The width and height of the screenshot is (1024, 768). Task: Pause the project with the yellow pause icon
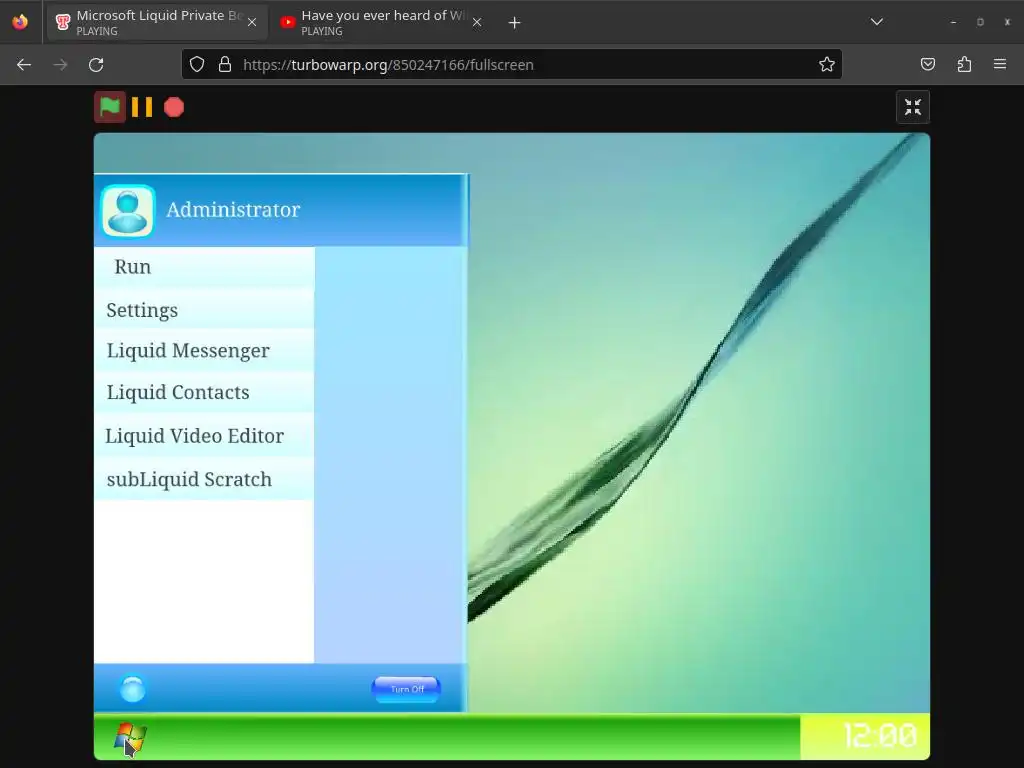click(x=142, y=107)
